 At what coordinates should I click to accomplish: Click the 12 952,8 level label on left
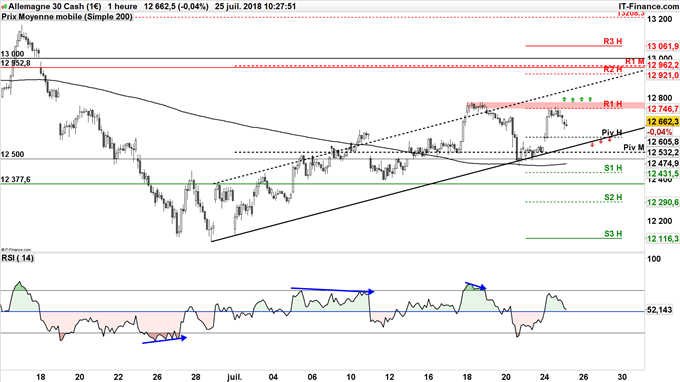pos(16,63)
